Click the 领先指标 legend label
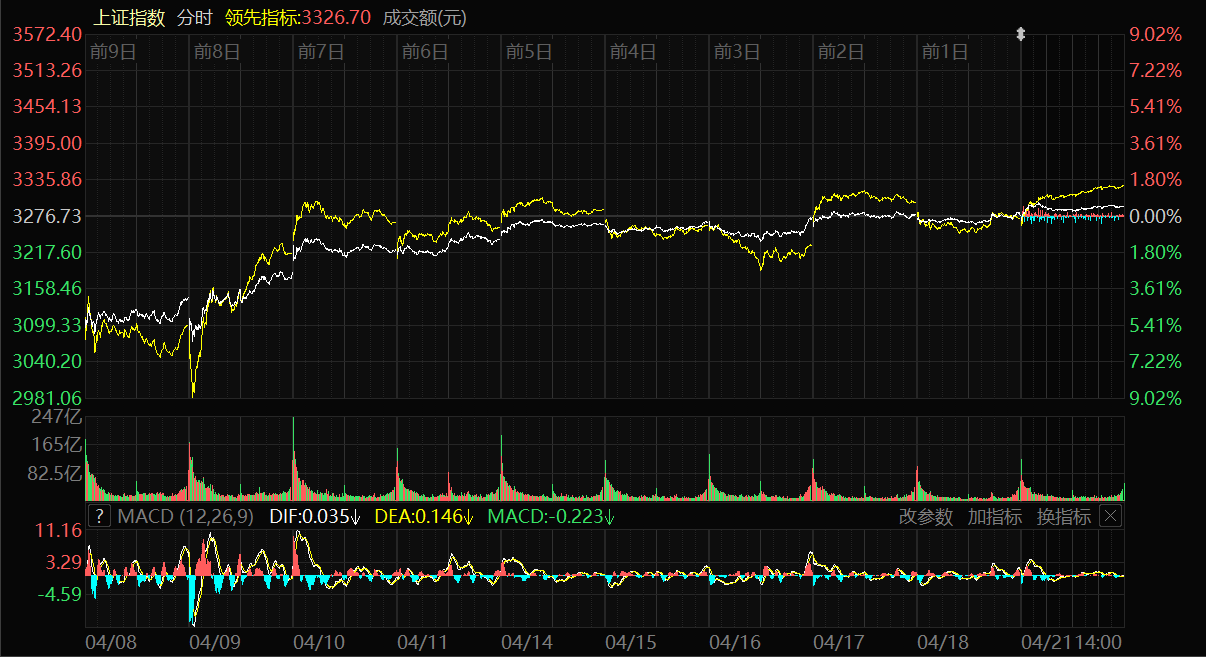This screenshot has height=657, width=1206. click(x=262, y=17)
